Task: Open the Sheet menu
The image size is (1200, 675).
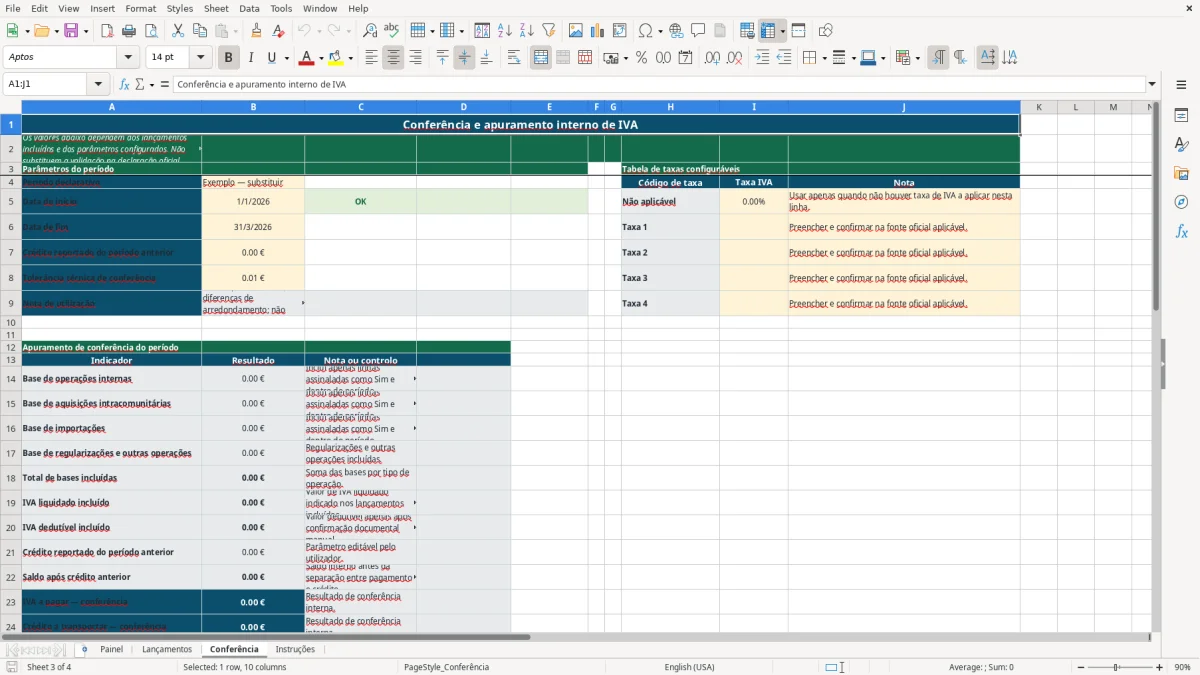Action: point(216,8)
